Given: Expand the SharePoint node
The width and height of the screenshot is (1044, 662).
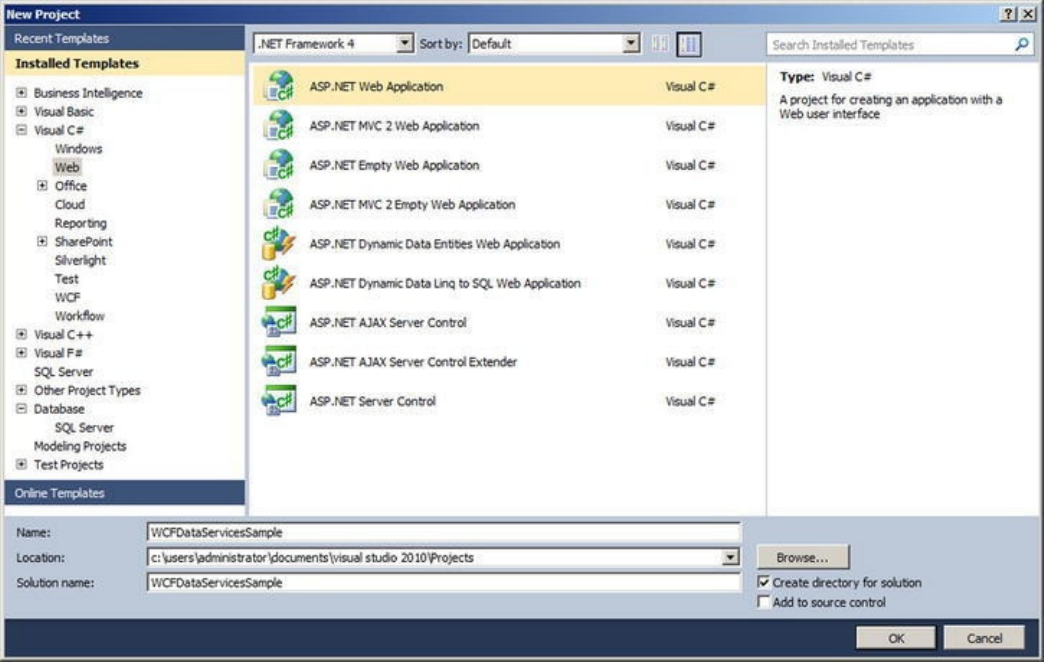Looking at the screenshot, I should (42, 241).
